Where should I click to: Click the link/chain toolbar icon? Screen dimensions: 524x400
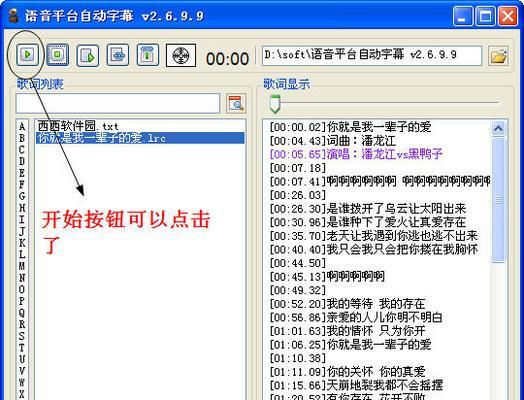[118, 54]
